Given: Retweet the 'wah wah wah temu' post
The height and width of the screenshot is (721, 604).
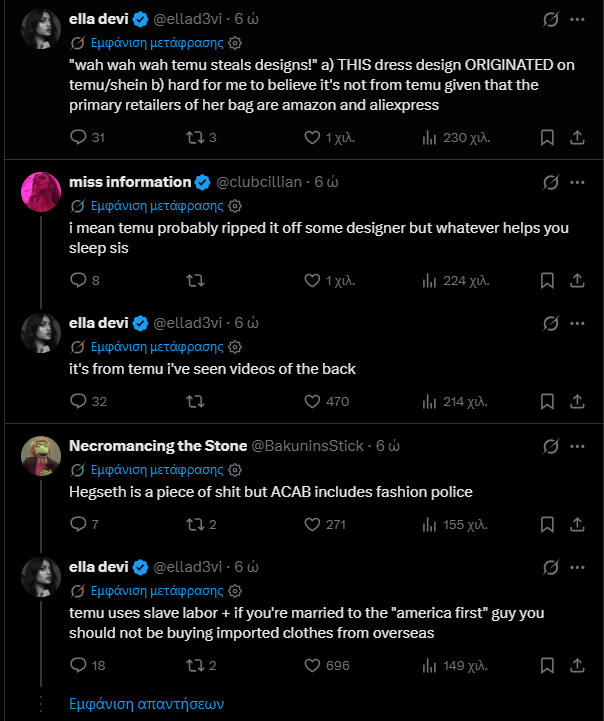Looking at the screenshot, I should coord(196,137).
